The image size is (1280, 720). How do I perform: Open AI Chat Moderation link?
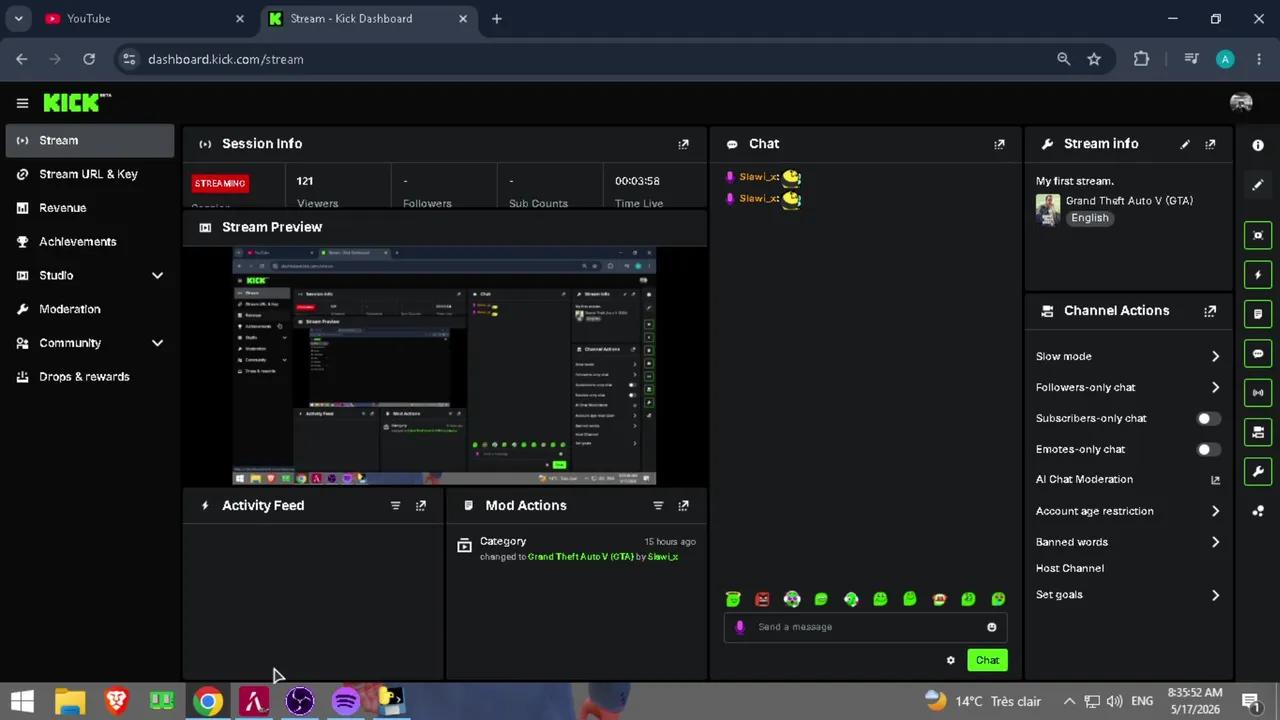[x=1215, y=480]
